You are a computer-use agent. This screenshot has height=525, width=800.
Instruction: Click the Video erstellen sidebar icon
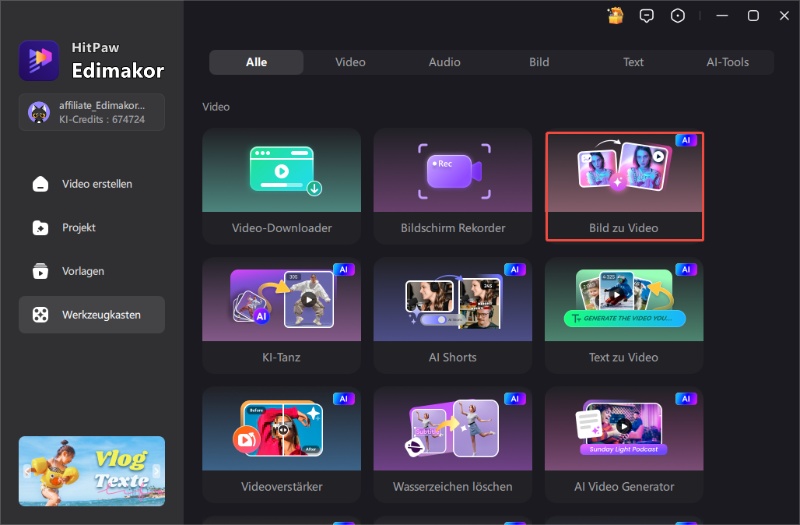[x=40, y=184]
